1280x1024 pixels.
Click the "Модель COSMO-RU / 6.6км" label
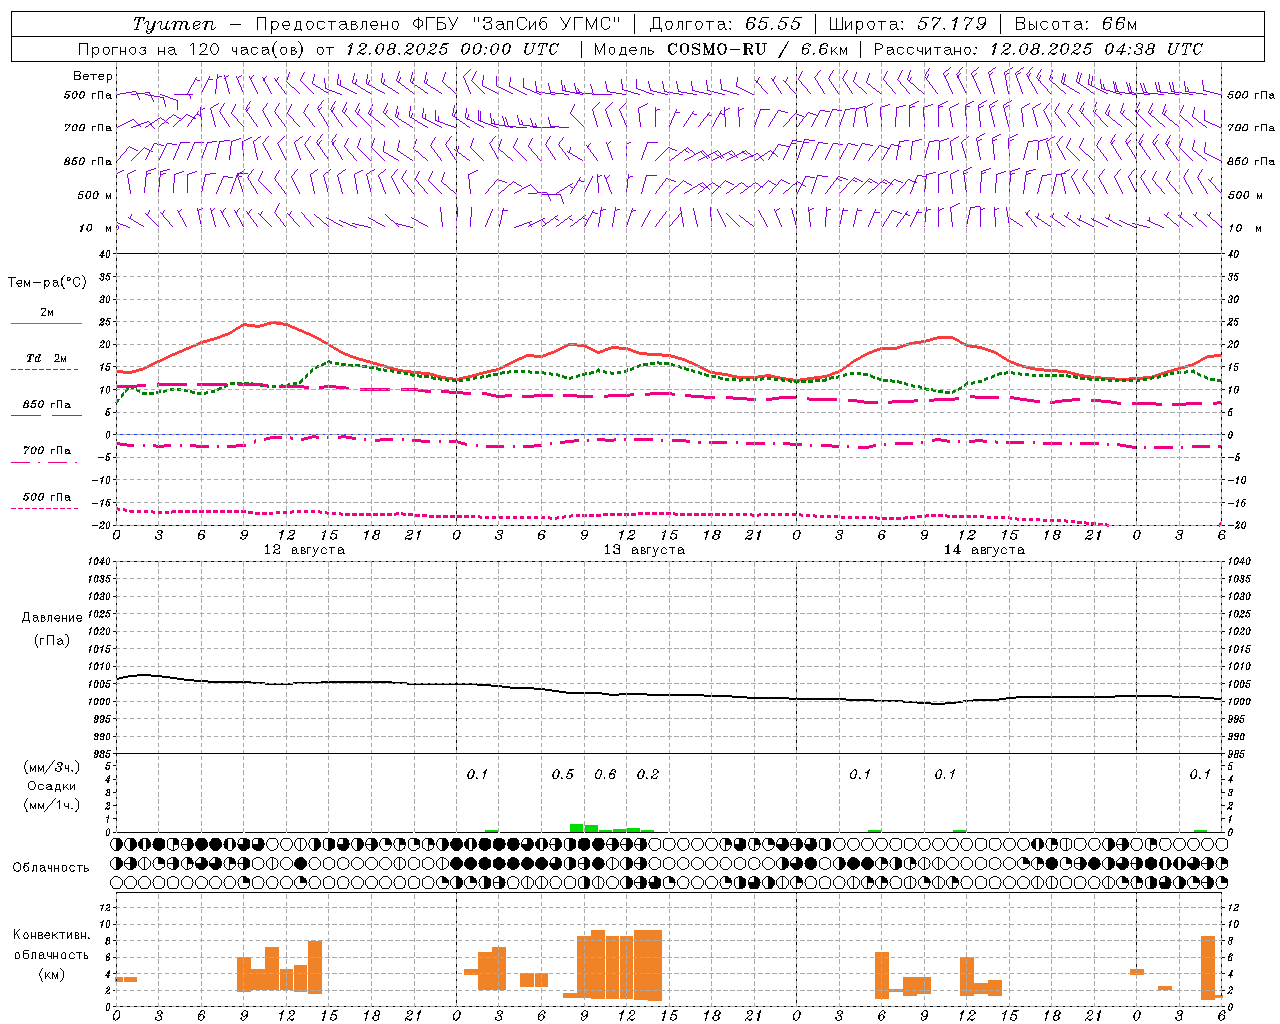pos(721,49)
